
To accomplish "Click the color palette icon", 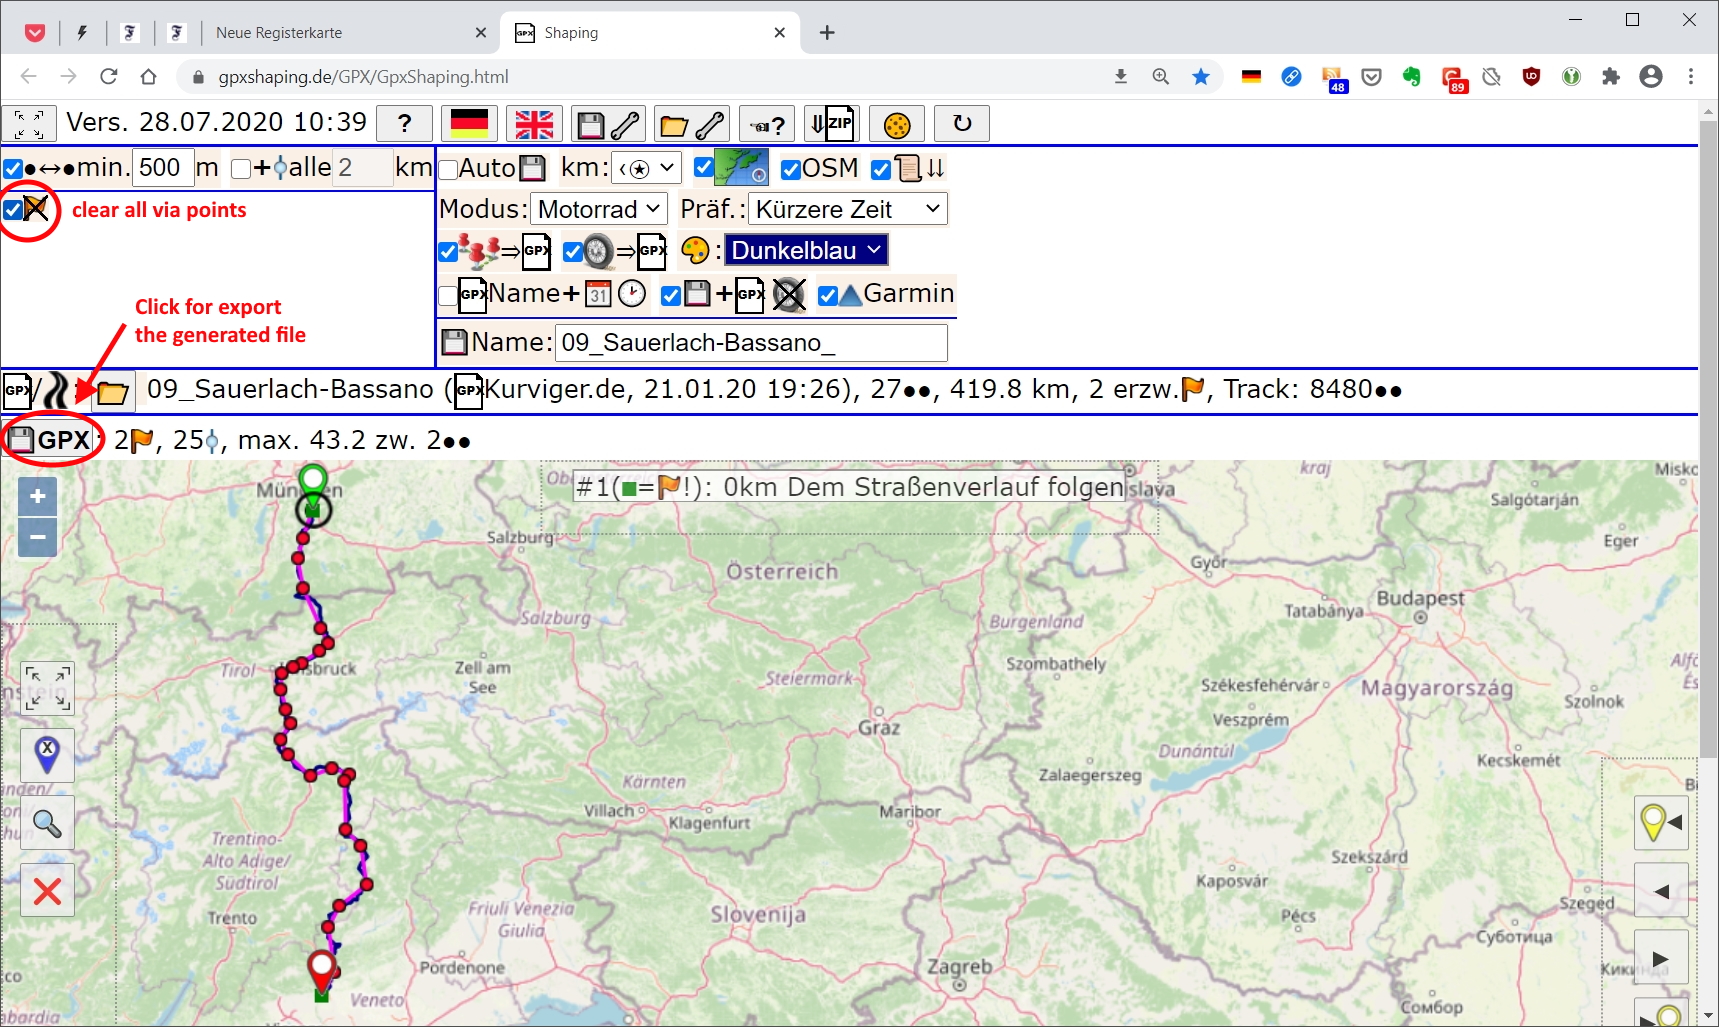I will 695,250.
